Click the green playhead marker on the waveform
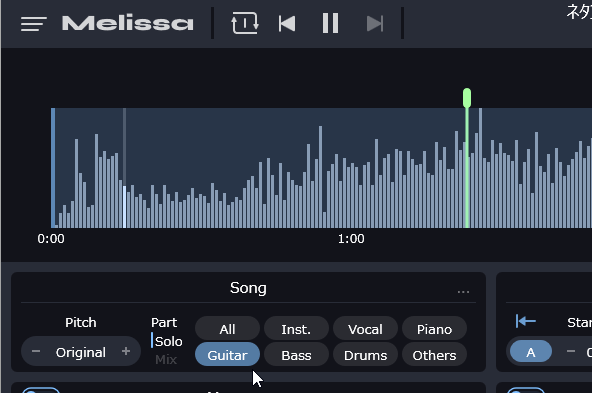 (x=467, y=98)
